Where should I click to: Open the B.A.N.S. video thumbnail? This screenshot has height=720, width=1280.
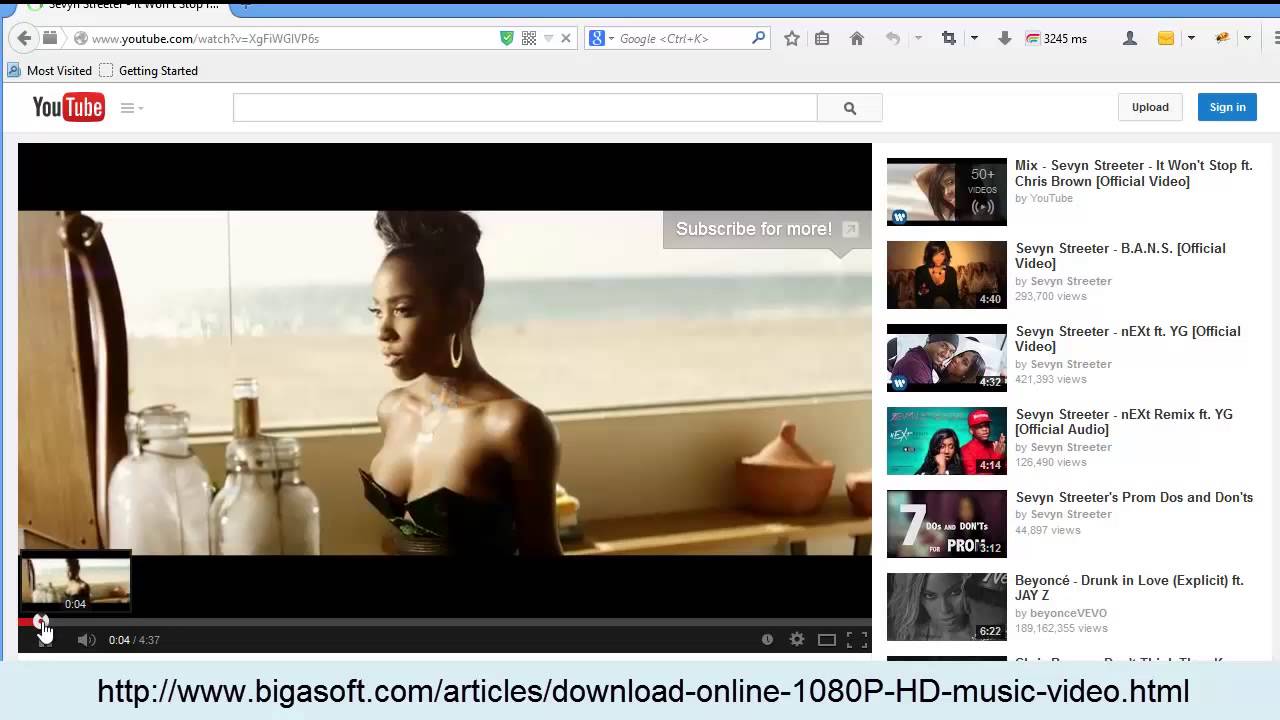(947, 275)
